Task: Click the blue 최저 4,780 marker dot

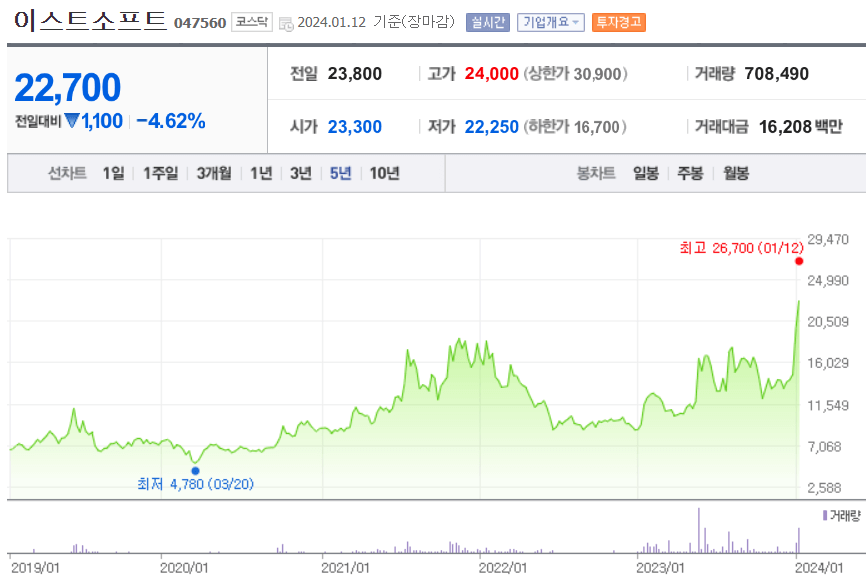Action: (x=196, y=471)
